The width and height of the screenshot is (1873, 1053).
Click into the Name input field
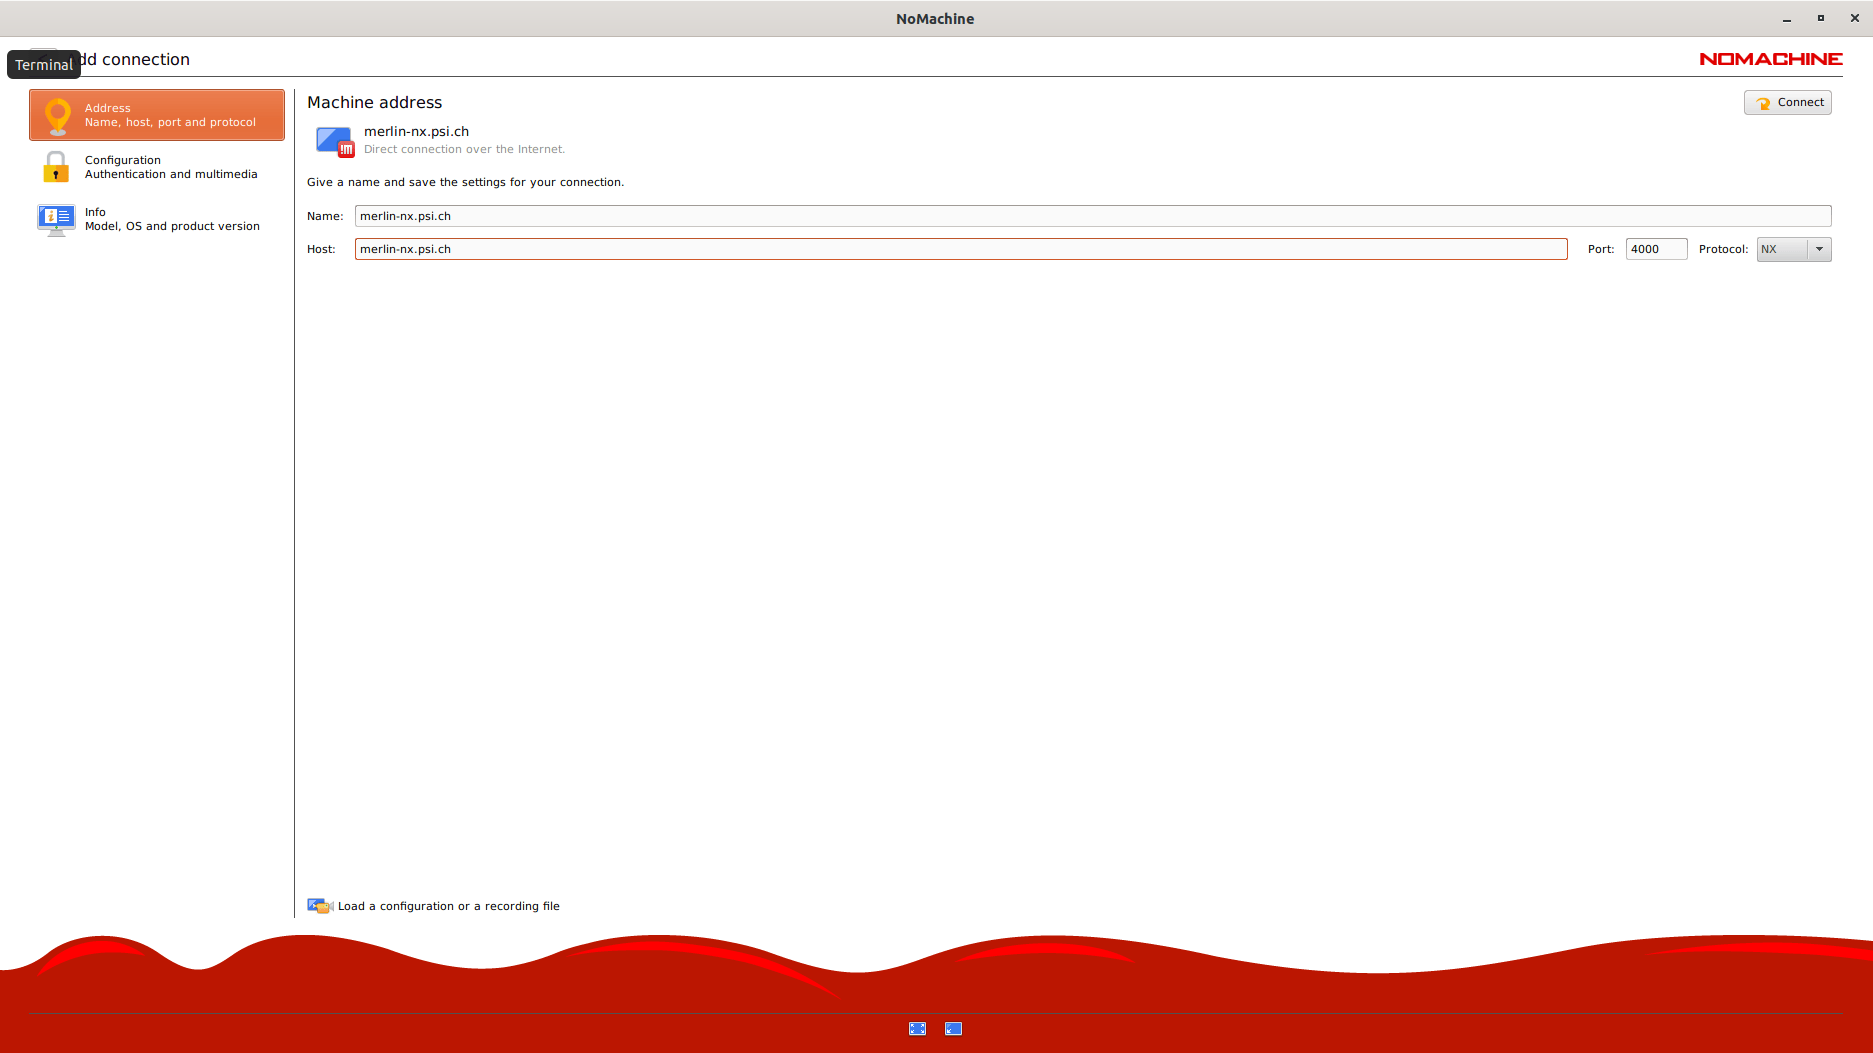(x=1092, y=216)
